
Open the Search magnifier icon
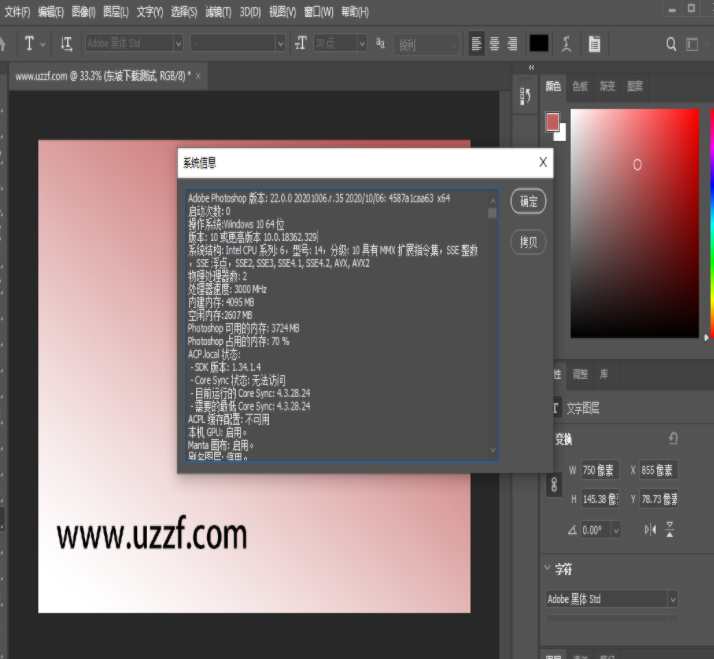pyautogui.click(x=671, y=44)
